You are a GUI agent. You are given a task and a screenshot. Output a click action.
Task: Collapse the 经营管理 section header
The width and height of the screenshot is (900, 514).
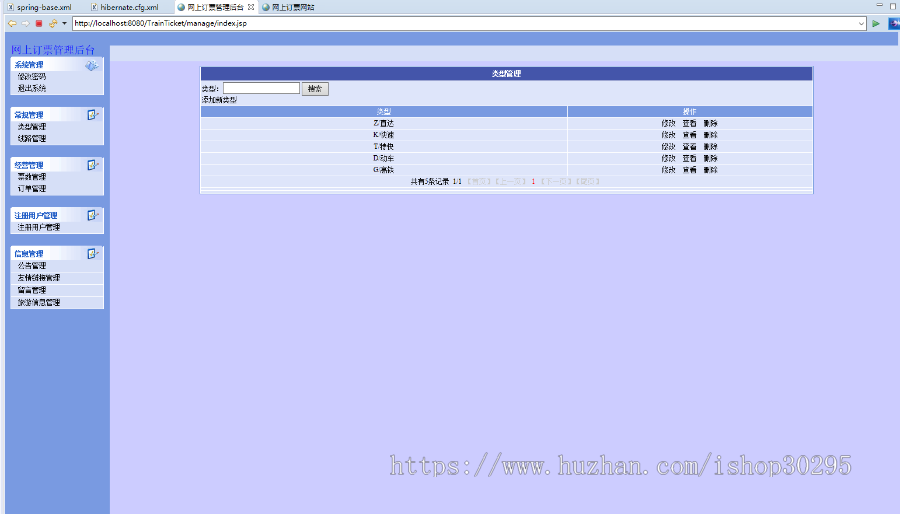click(57, 165)
